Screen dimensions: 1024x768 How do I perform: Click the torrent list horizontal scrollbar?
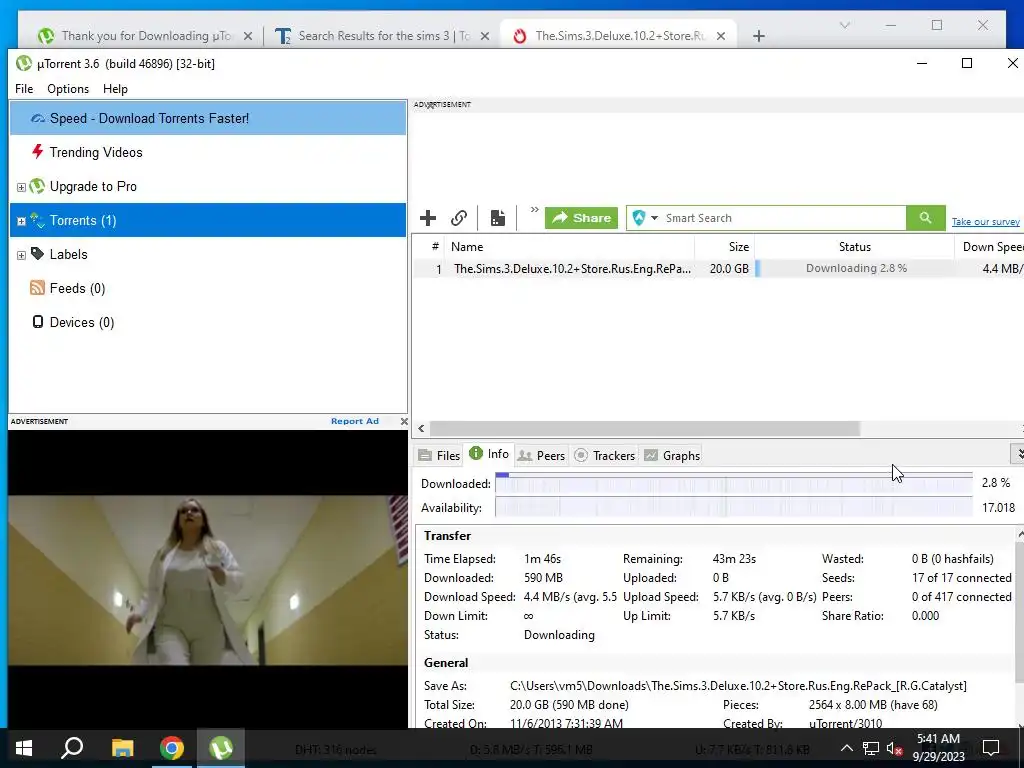(644, 428)
